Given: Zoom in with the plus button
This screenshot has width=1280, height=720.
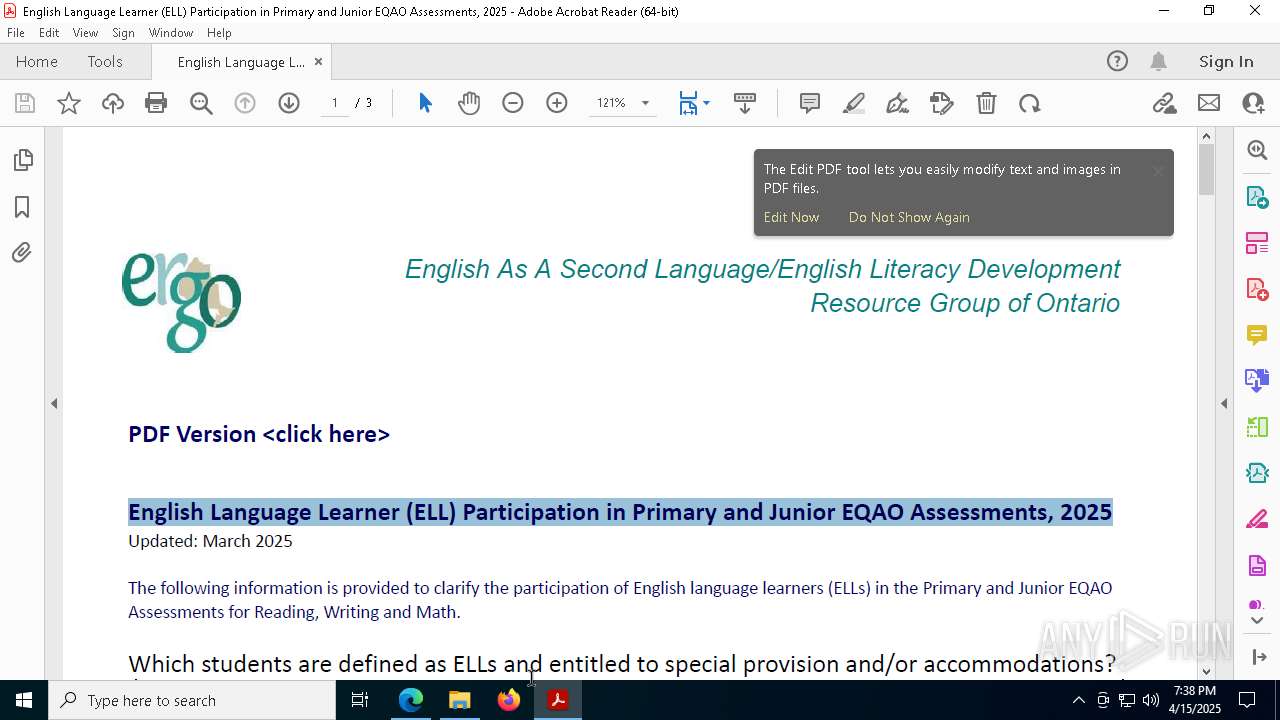Looking at the screenshot, I should (x=557, y=103).
